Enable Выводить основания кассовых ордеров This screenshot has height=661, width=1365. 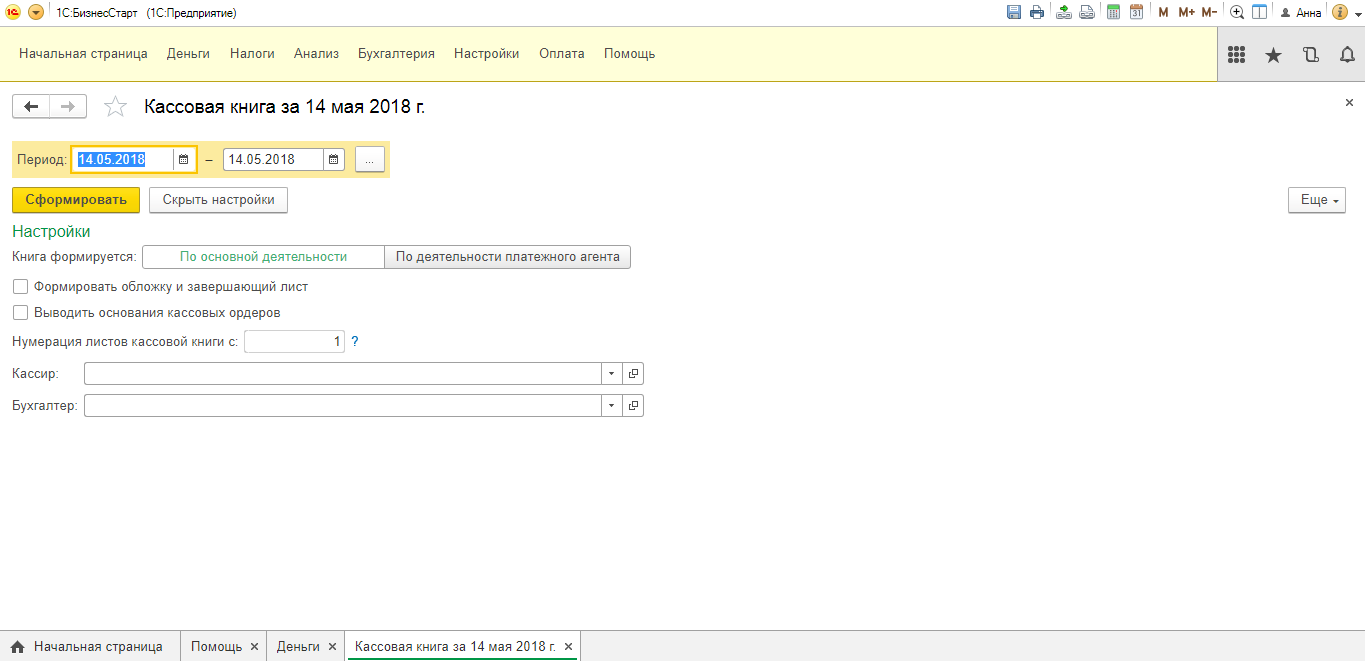click(21, 312)
